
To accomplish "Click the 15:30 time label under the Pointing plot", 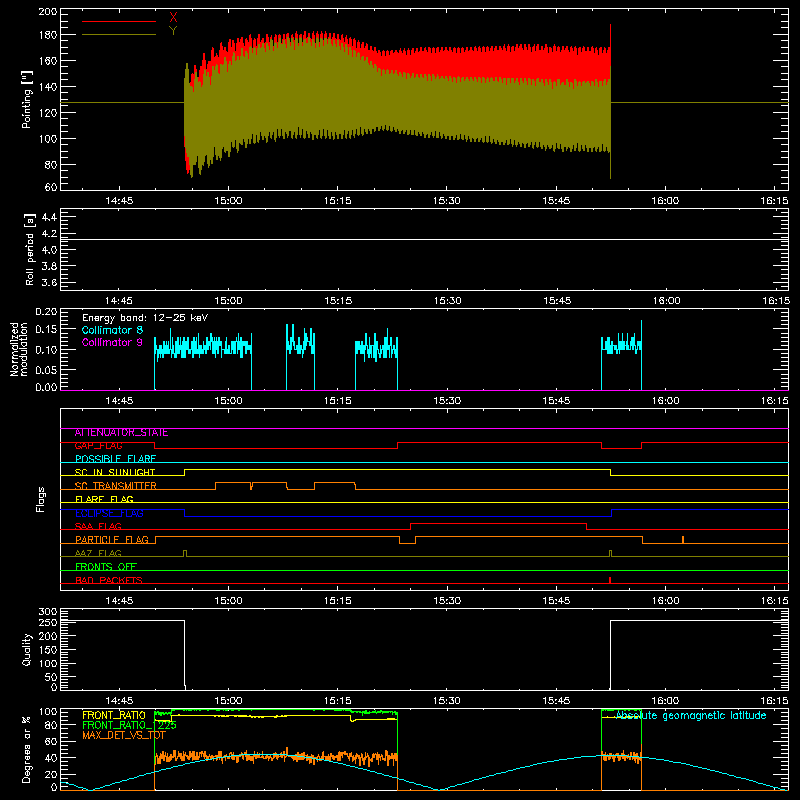I will pyautogui.click(x=446, y=201).
